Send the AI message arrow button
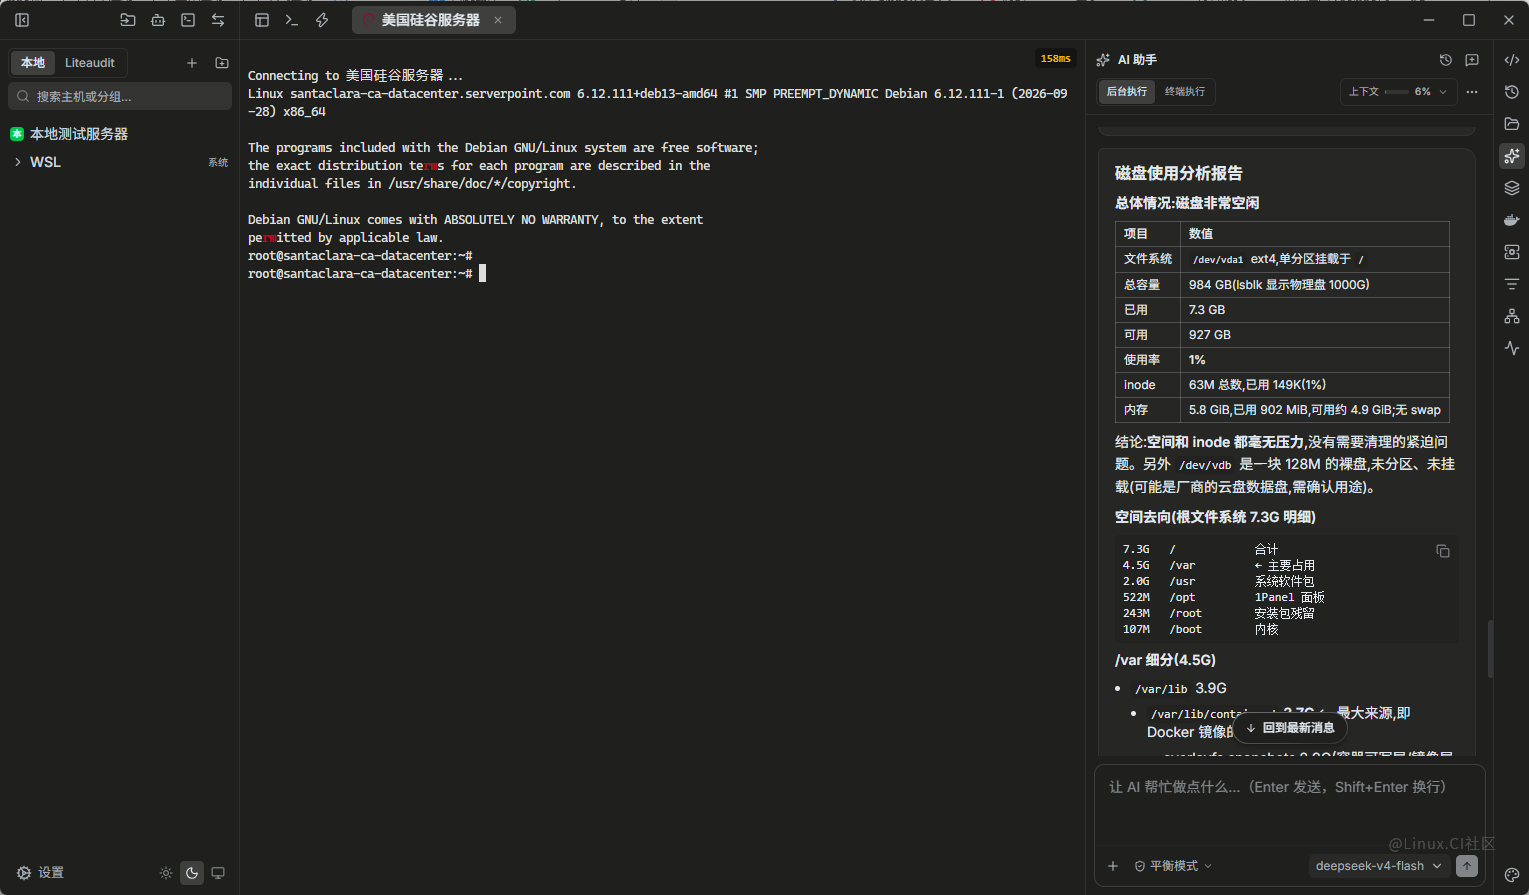Image resolution: width=1529 pixels, height=895 pixels. [1467, 866]
